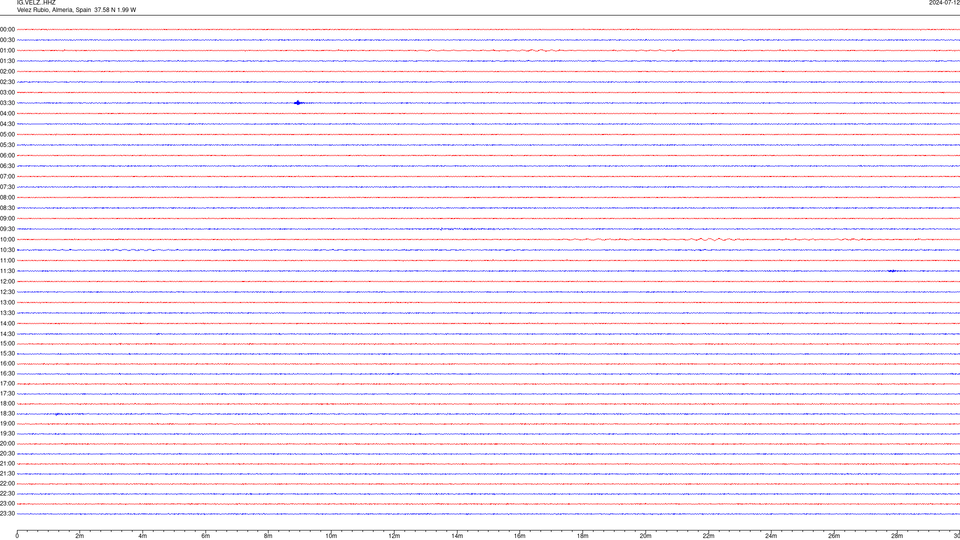Click the 17:30 trace label
Screen dimensions: 960x540
[7, 394]
